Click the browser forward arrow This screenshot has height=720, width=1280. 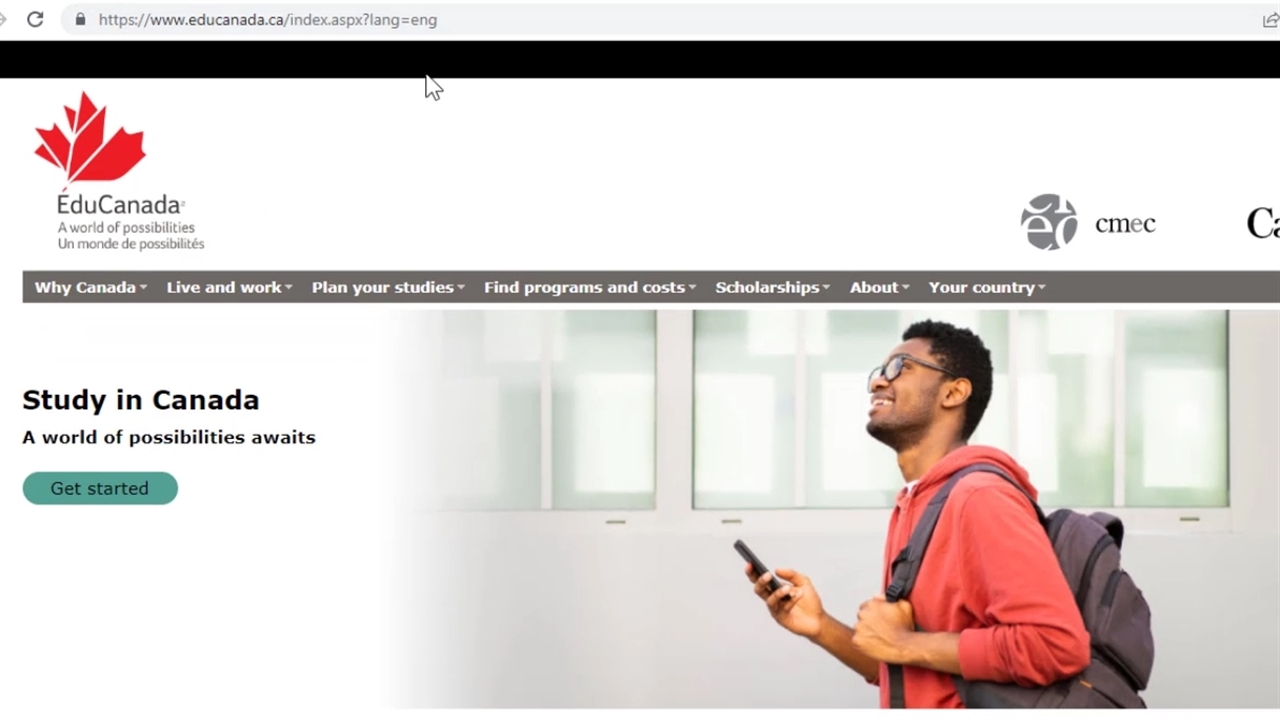coord(3,19)
